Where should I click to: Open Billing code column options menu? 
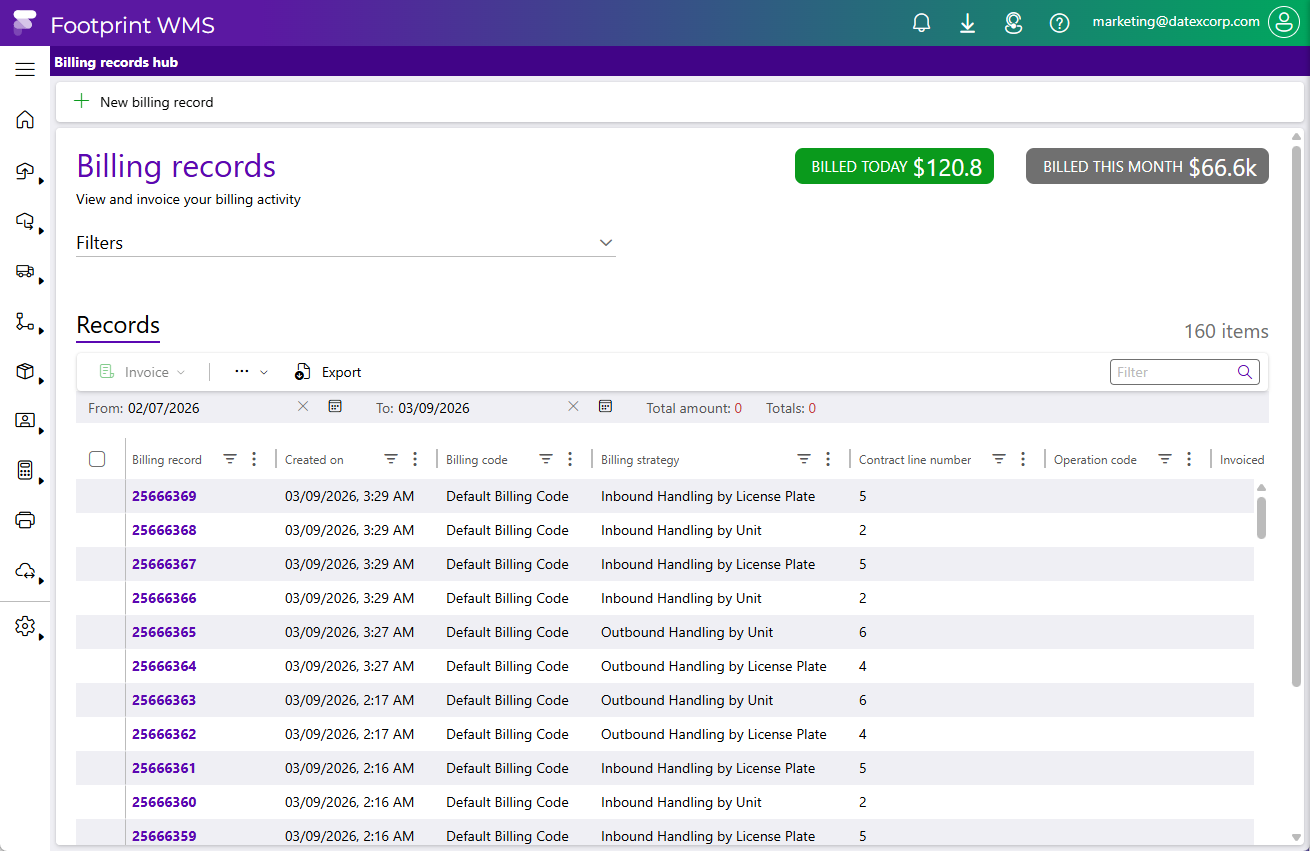point(570,459)
